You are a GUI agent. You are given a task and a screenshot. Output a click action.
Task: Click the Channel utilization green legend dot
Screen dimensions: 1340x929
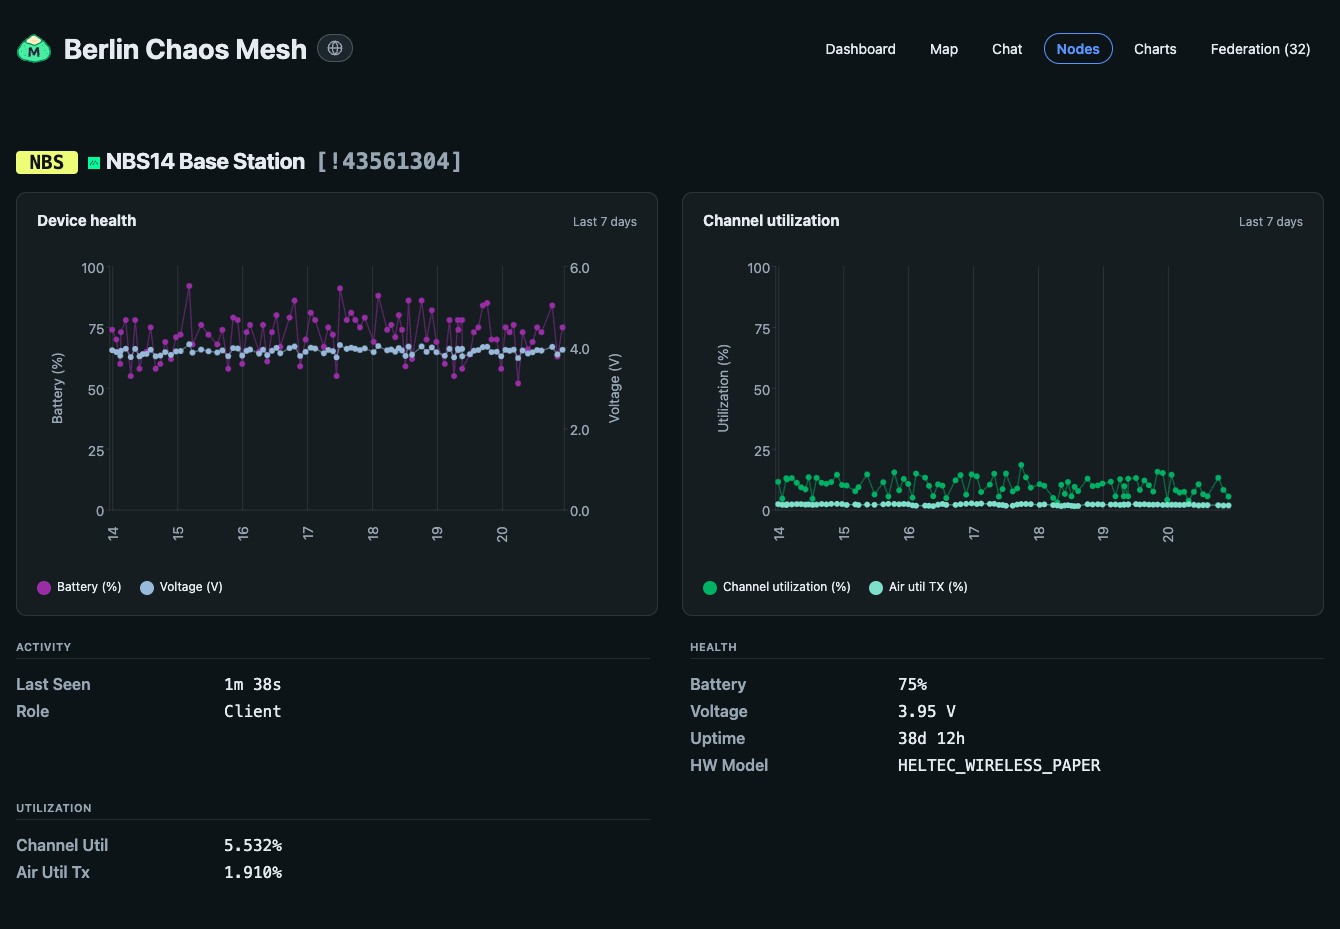tap(710, 588)
